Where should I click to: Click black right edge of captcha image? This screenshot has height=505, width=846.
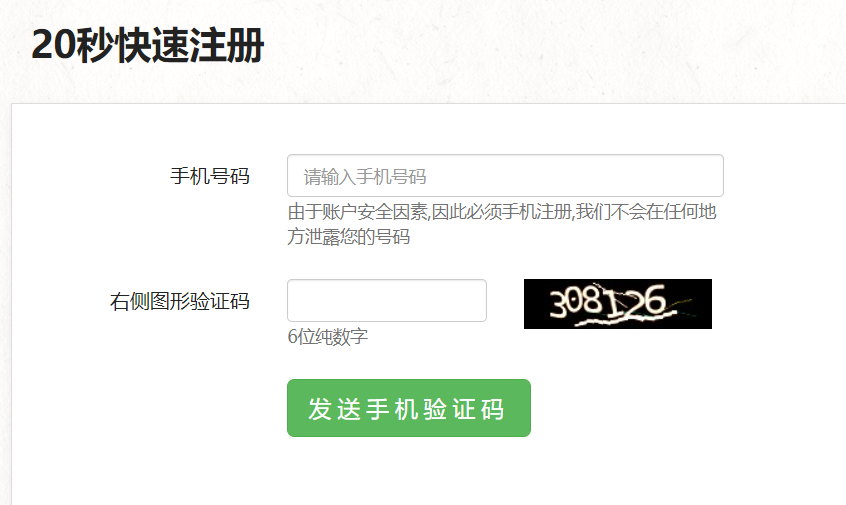pyautogui.click(x=701, y=304)
